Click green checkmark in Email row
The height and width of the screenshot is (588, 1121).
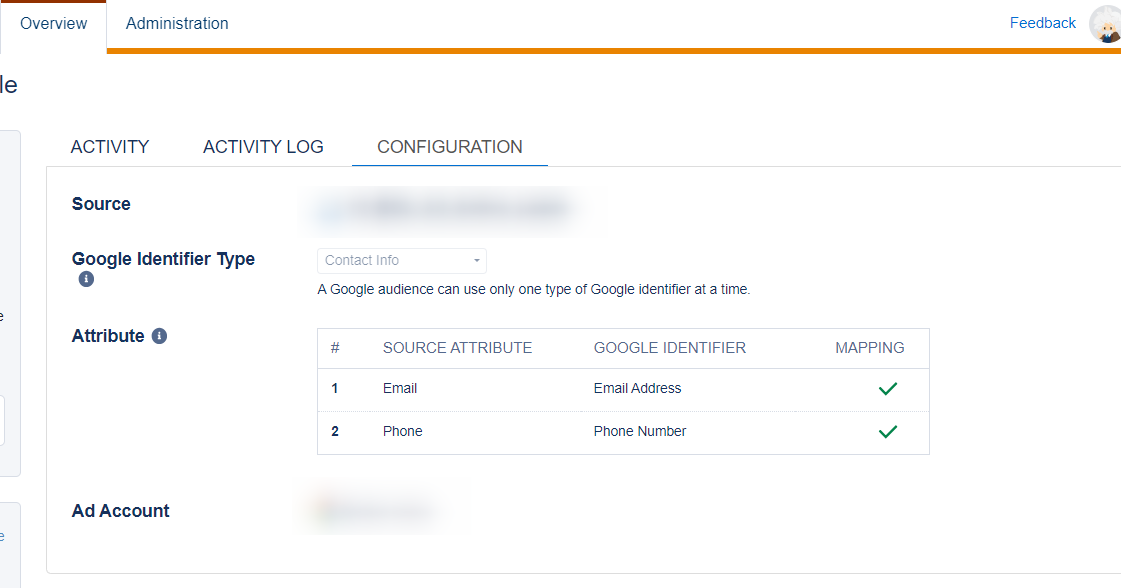888,388
